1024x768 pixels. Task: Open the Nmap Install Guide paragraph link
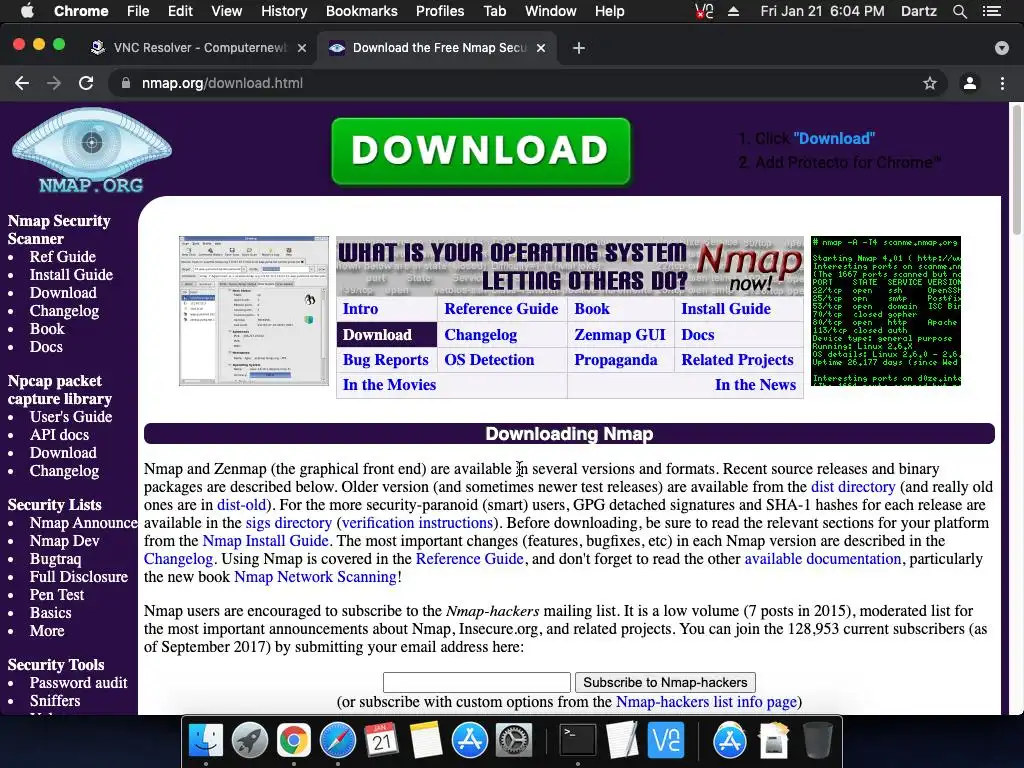(x=265, y=541)
